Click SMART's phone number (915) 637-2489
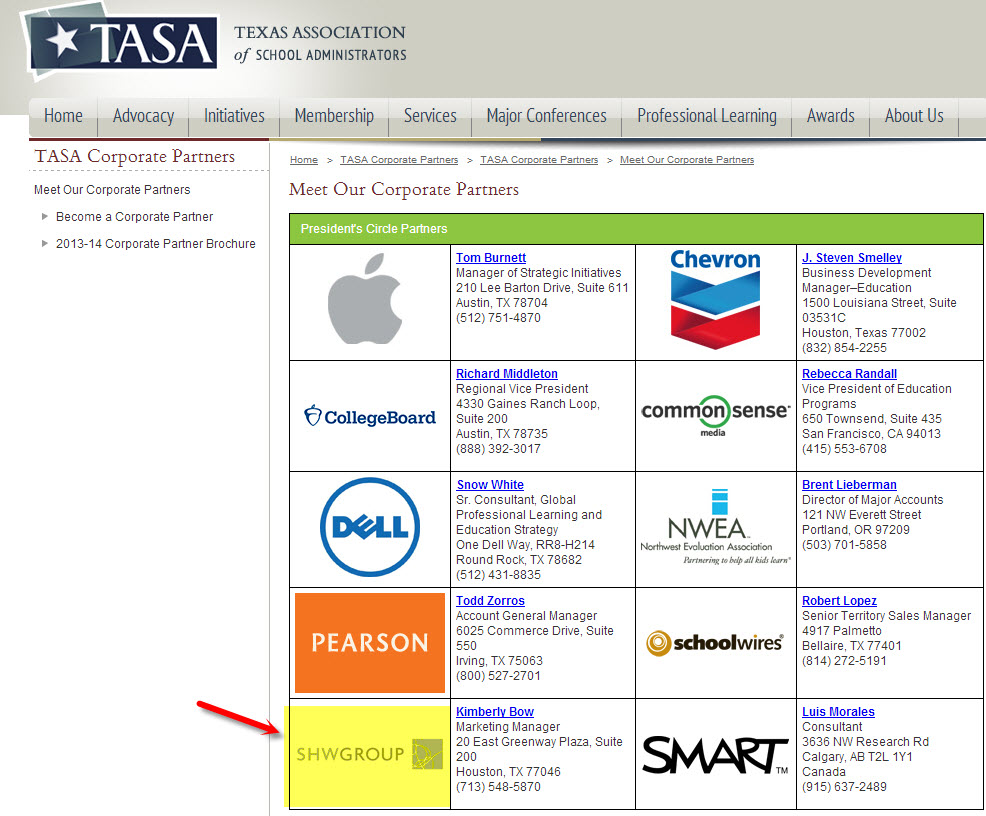Image resolution: width=986 pixels, height=816 pixels. click(845, 786)
